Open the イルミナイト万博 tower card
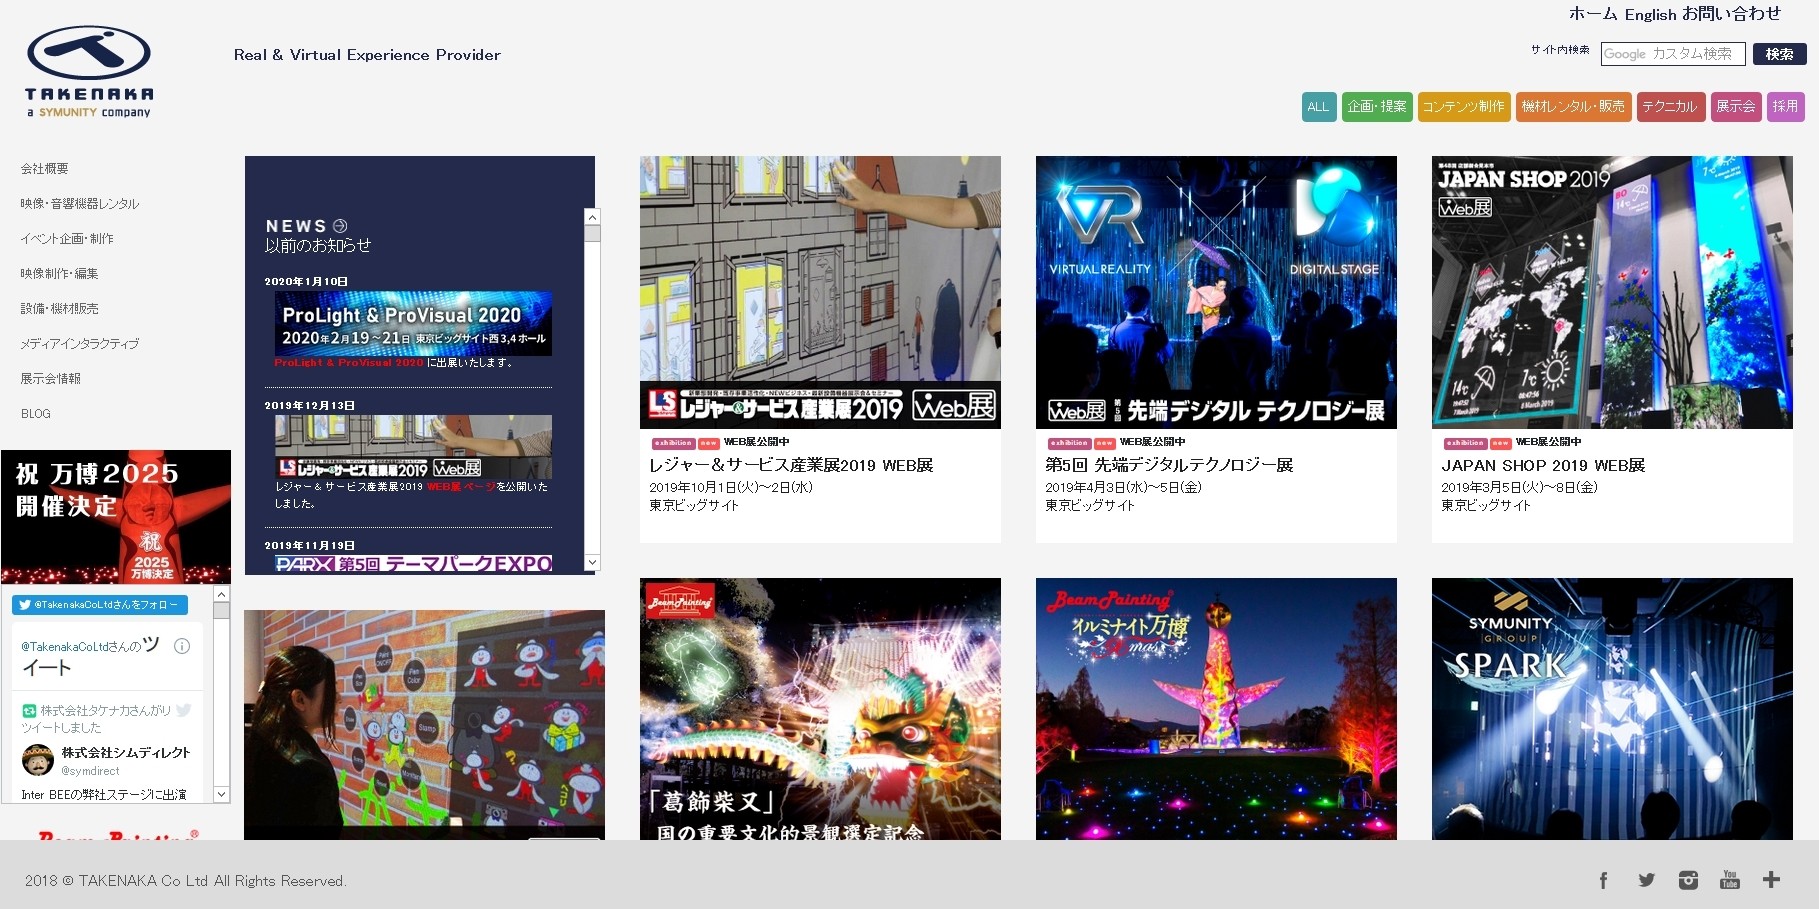Screen dimensions: 1819x909 point(1216,709)
